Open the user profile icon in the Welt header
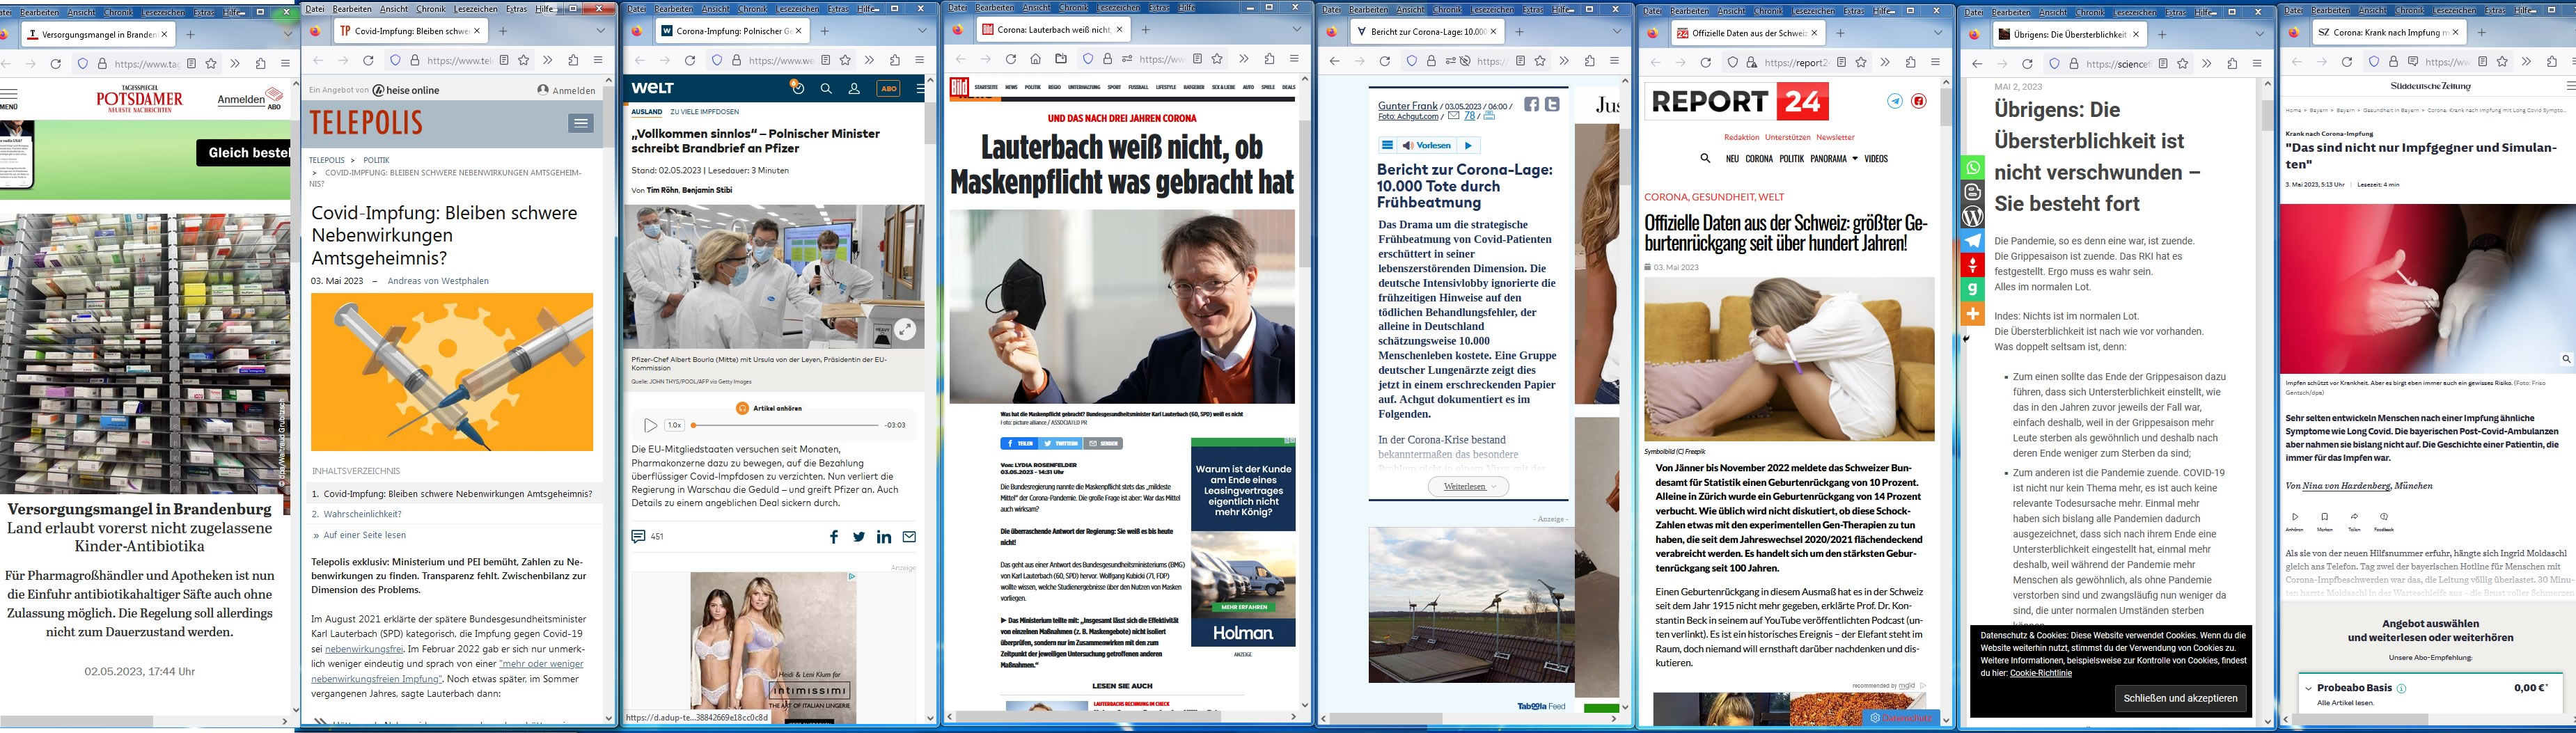Image resolution: width=2576 pixels, height=733 pixels. tap(854, 88)
